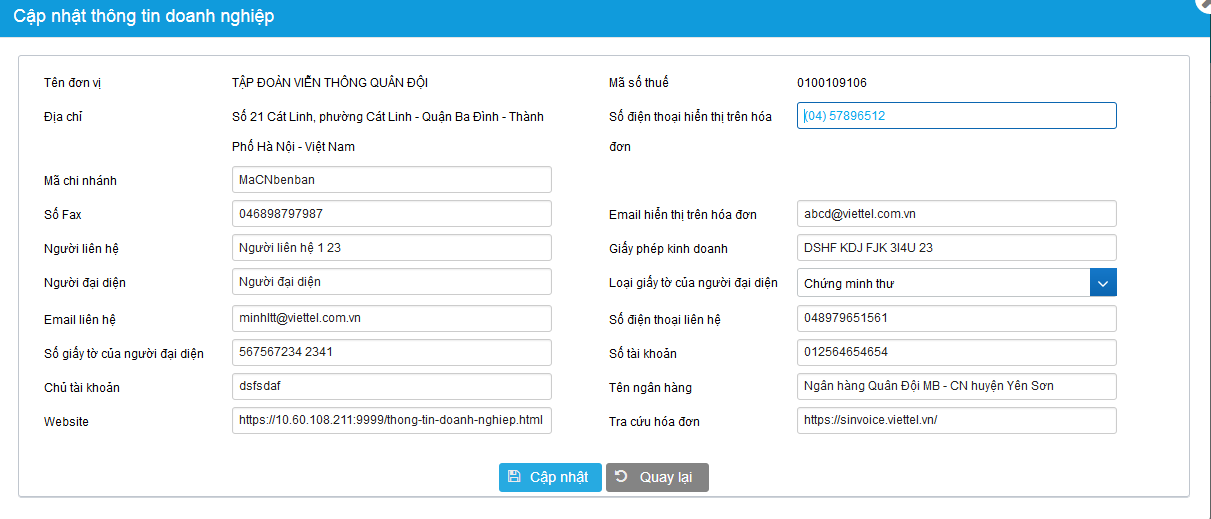This screenshot has height=519, width=1211.
Task: Close the dialog with top-right X
Action: (1204, 4)
